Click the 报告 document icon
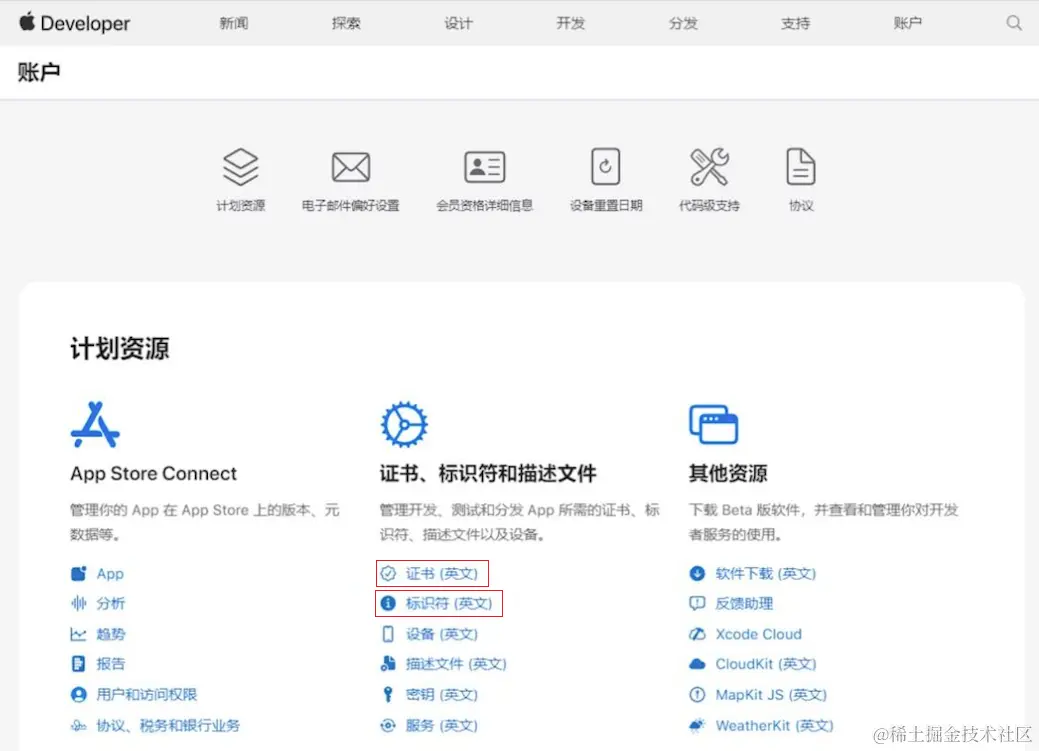 [78, 664]
